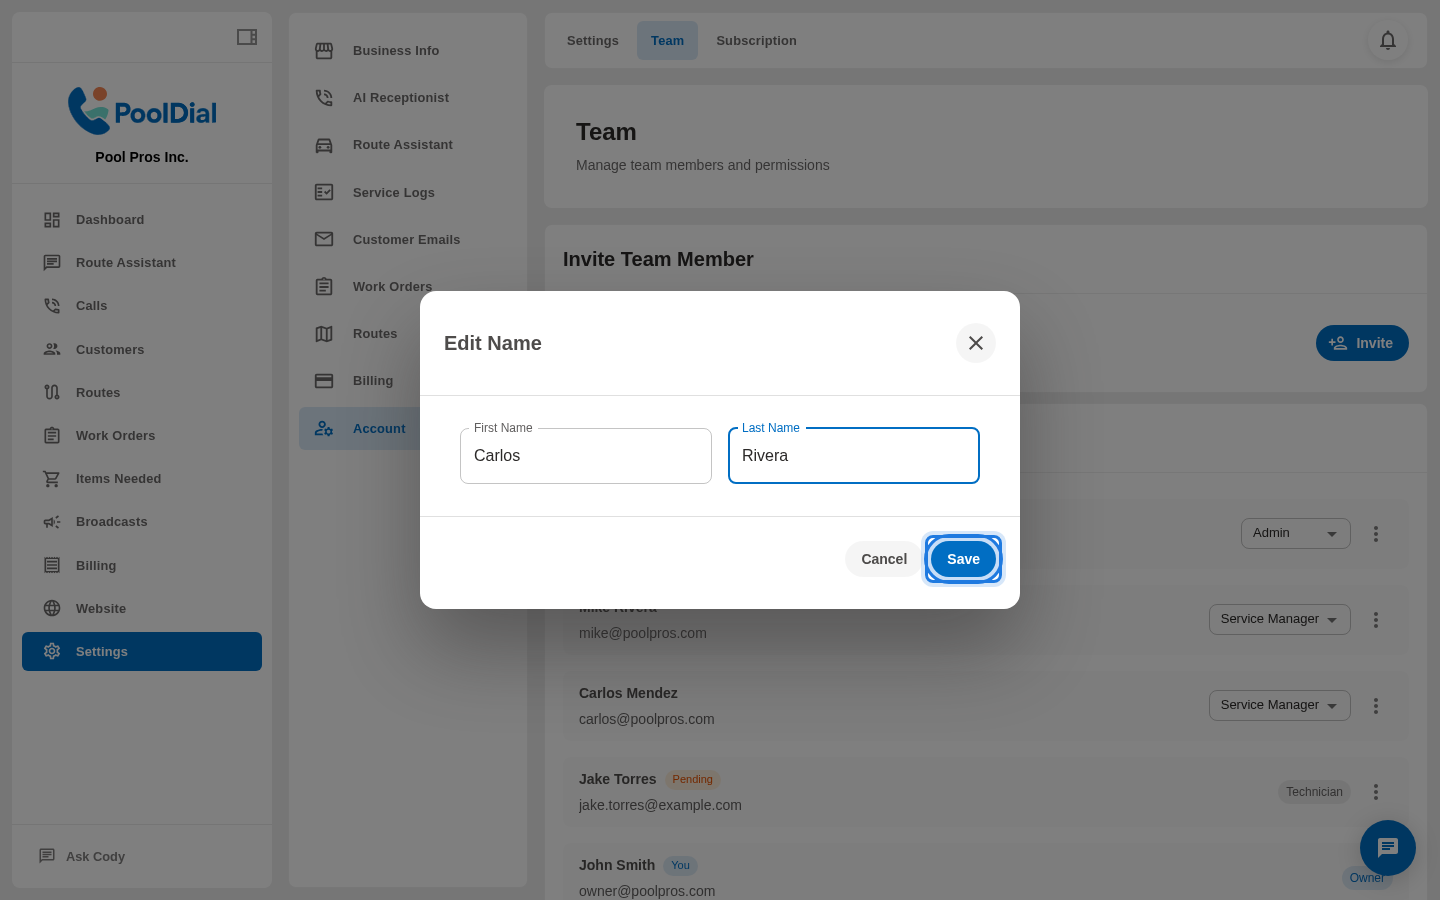The image size is (1440, 900).
Task: Open Route Assistant vehicle icon
Action: pyautogui.click(x=324, y=144)
